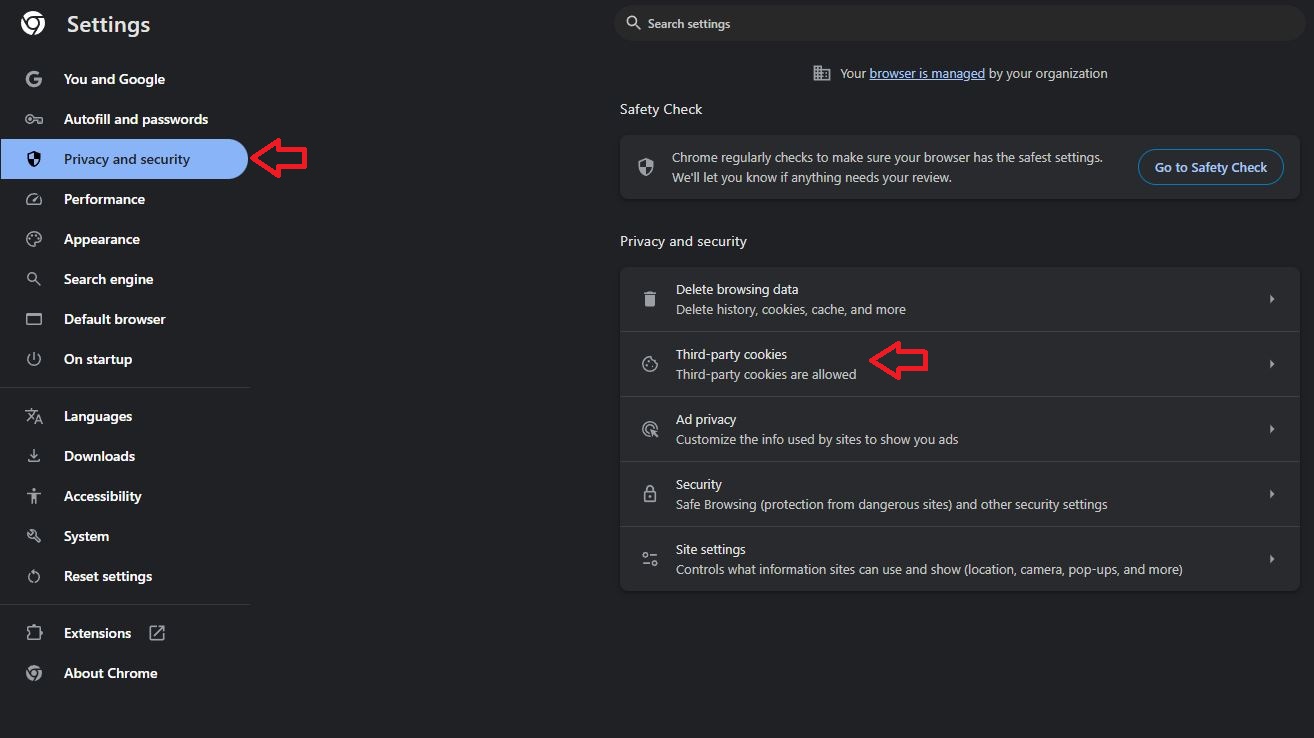Click the Chrome logo beside Settings
This screenshot has height=738, width=1314.
pos(33,24)
